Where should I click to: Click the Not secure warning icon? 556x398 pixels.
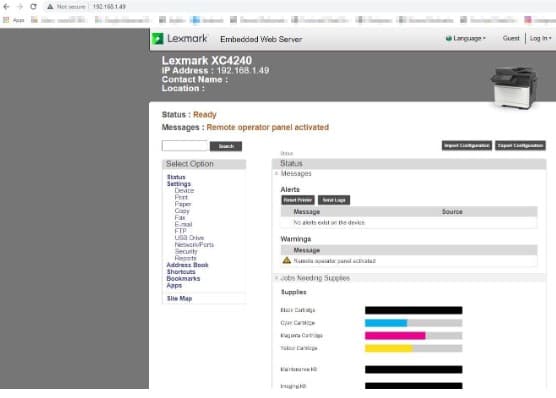[50, 6]
